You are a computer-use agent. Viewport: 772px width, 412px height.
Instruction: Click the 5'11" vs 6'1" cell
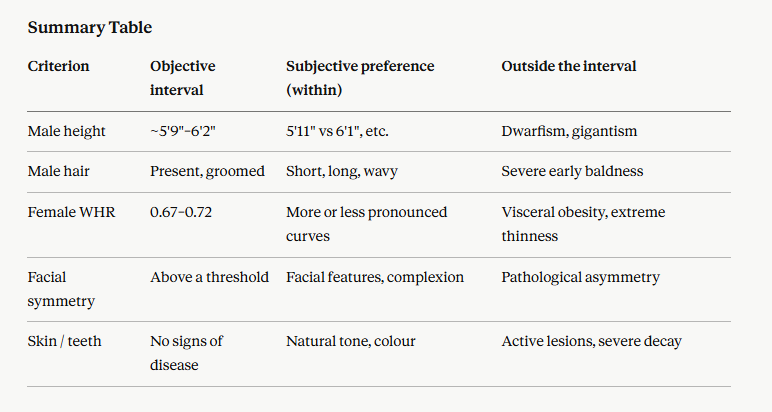click(337, 131)
